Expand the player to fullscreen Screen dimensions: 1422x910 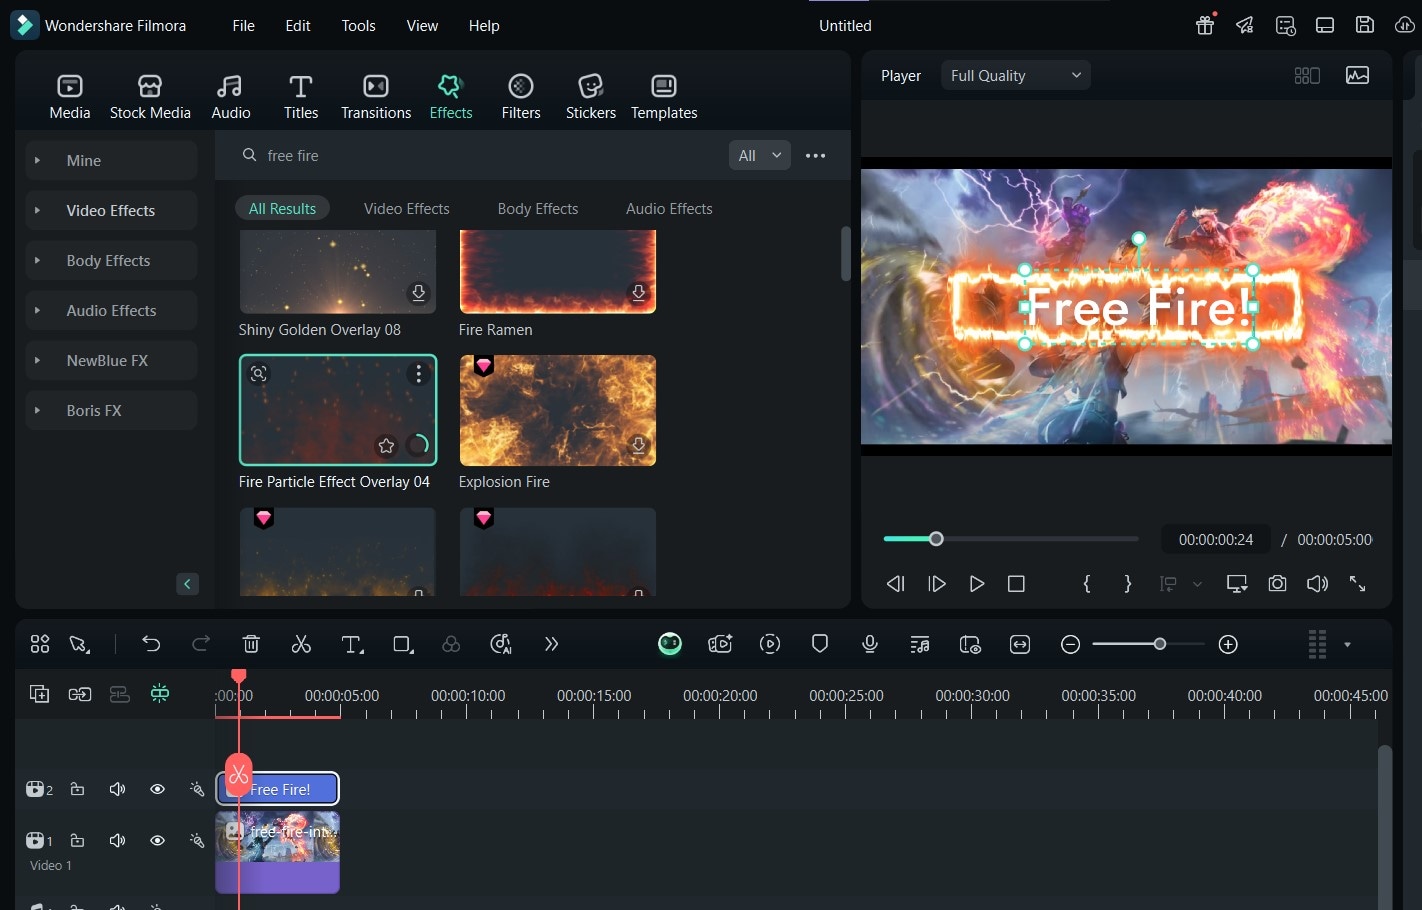1357,583
